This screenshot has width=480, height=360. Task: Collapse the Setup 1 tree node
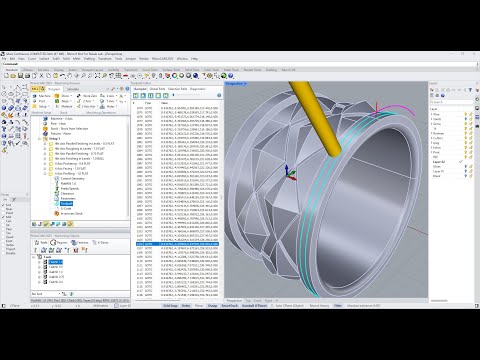click(x=40, y=138)
